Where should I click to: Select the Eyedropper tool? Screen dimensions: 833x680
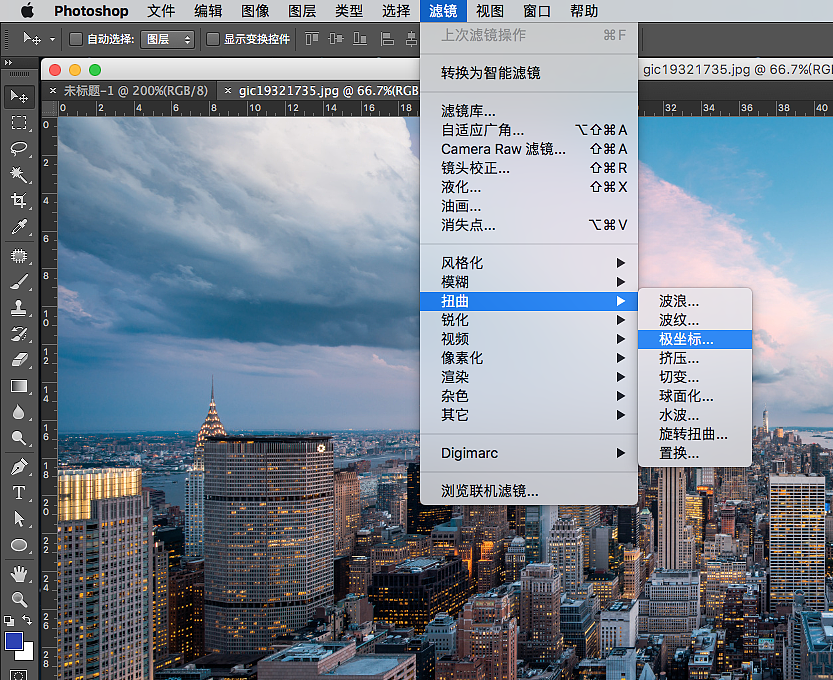(19, 227)
